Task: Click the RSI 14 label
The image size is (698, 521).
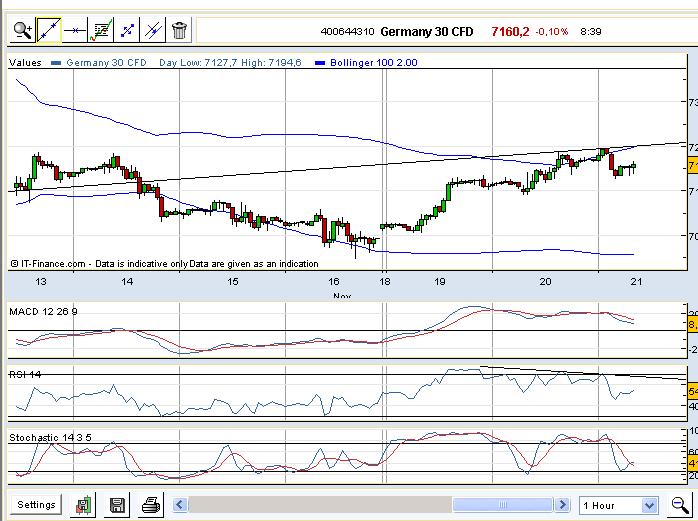Action: pyautogui.click(x=25, y=374)
